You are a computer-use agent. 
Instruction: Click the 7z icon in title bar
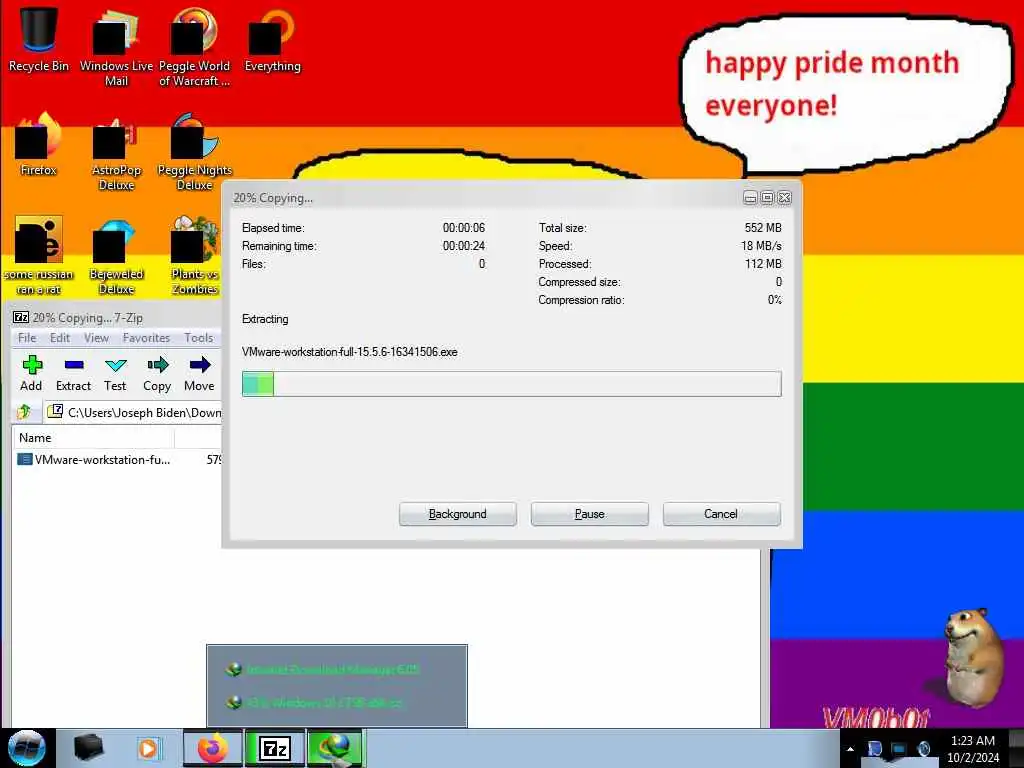(x=21, y=317)
